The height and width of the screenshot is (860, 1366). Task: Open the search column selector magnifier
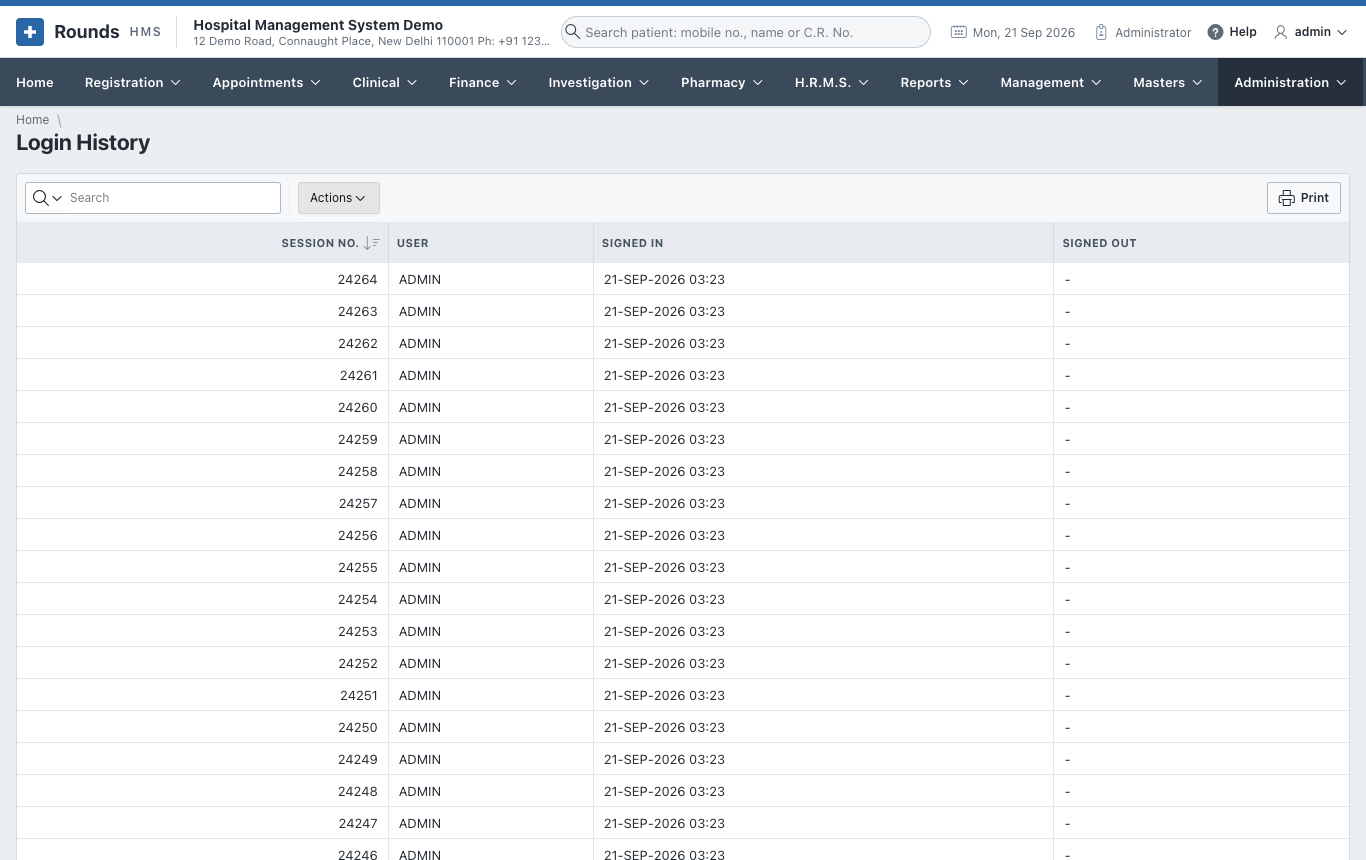point(47,198)
